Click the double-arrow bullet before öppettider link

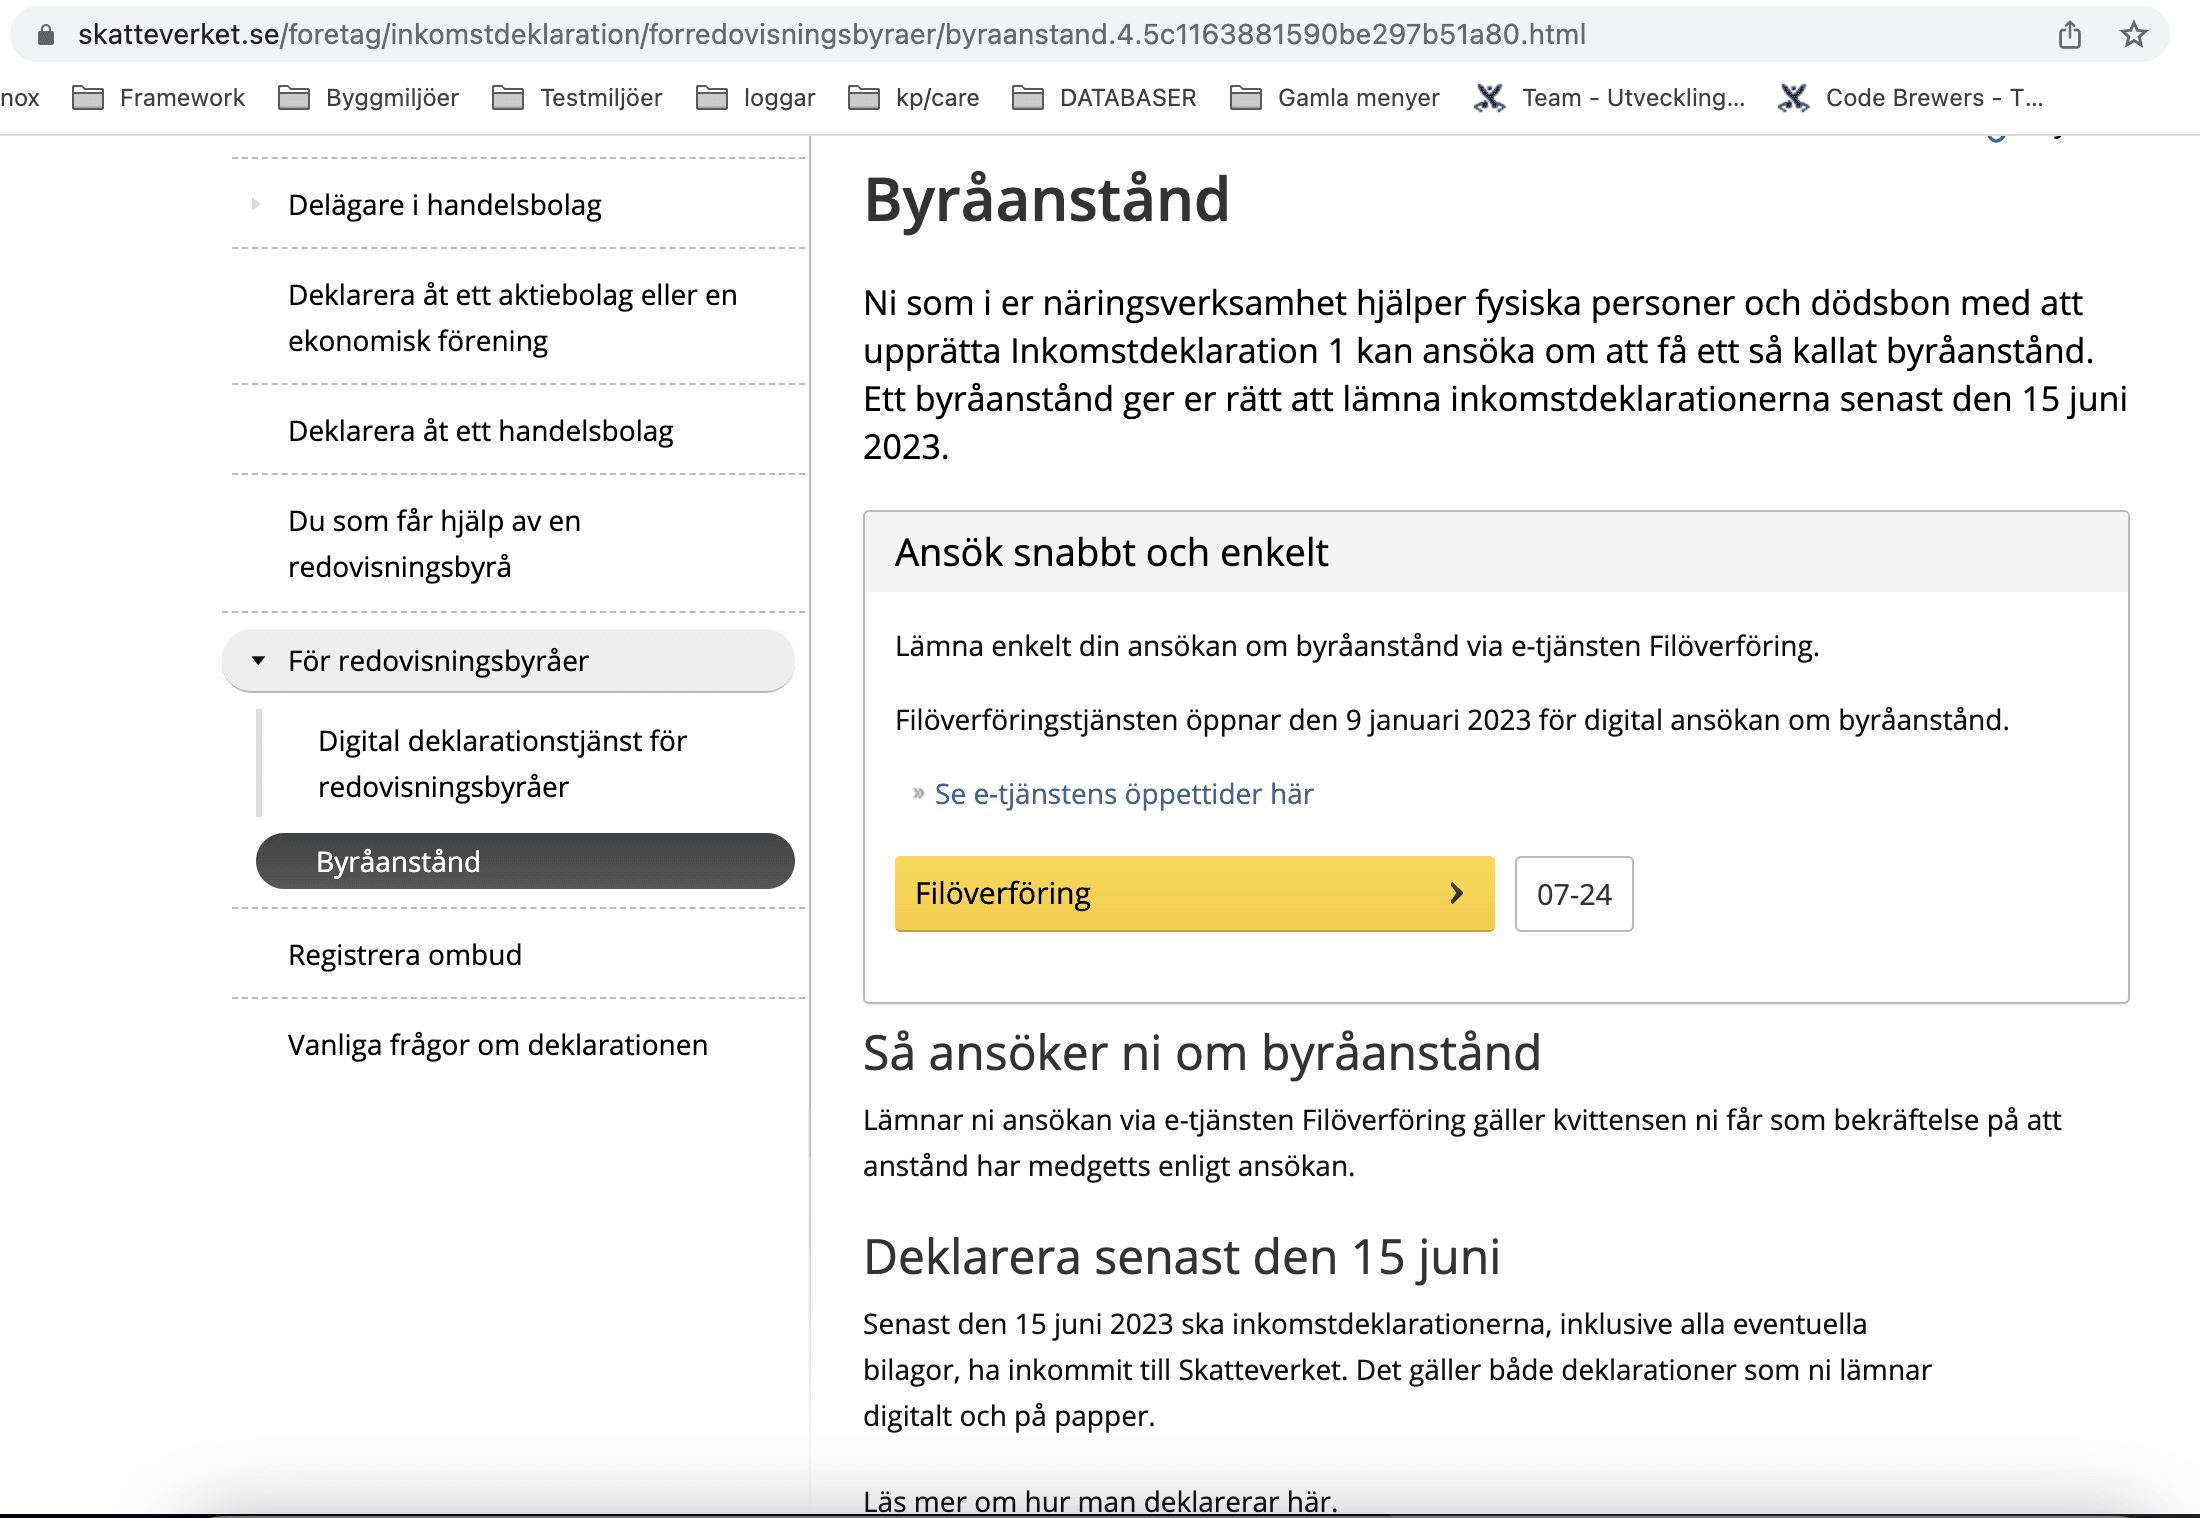coord(918,794)
